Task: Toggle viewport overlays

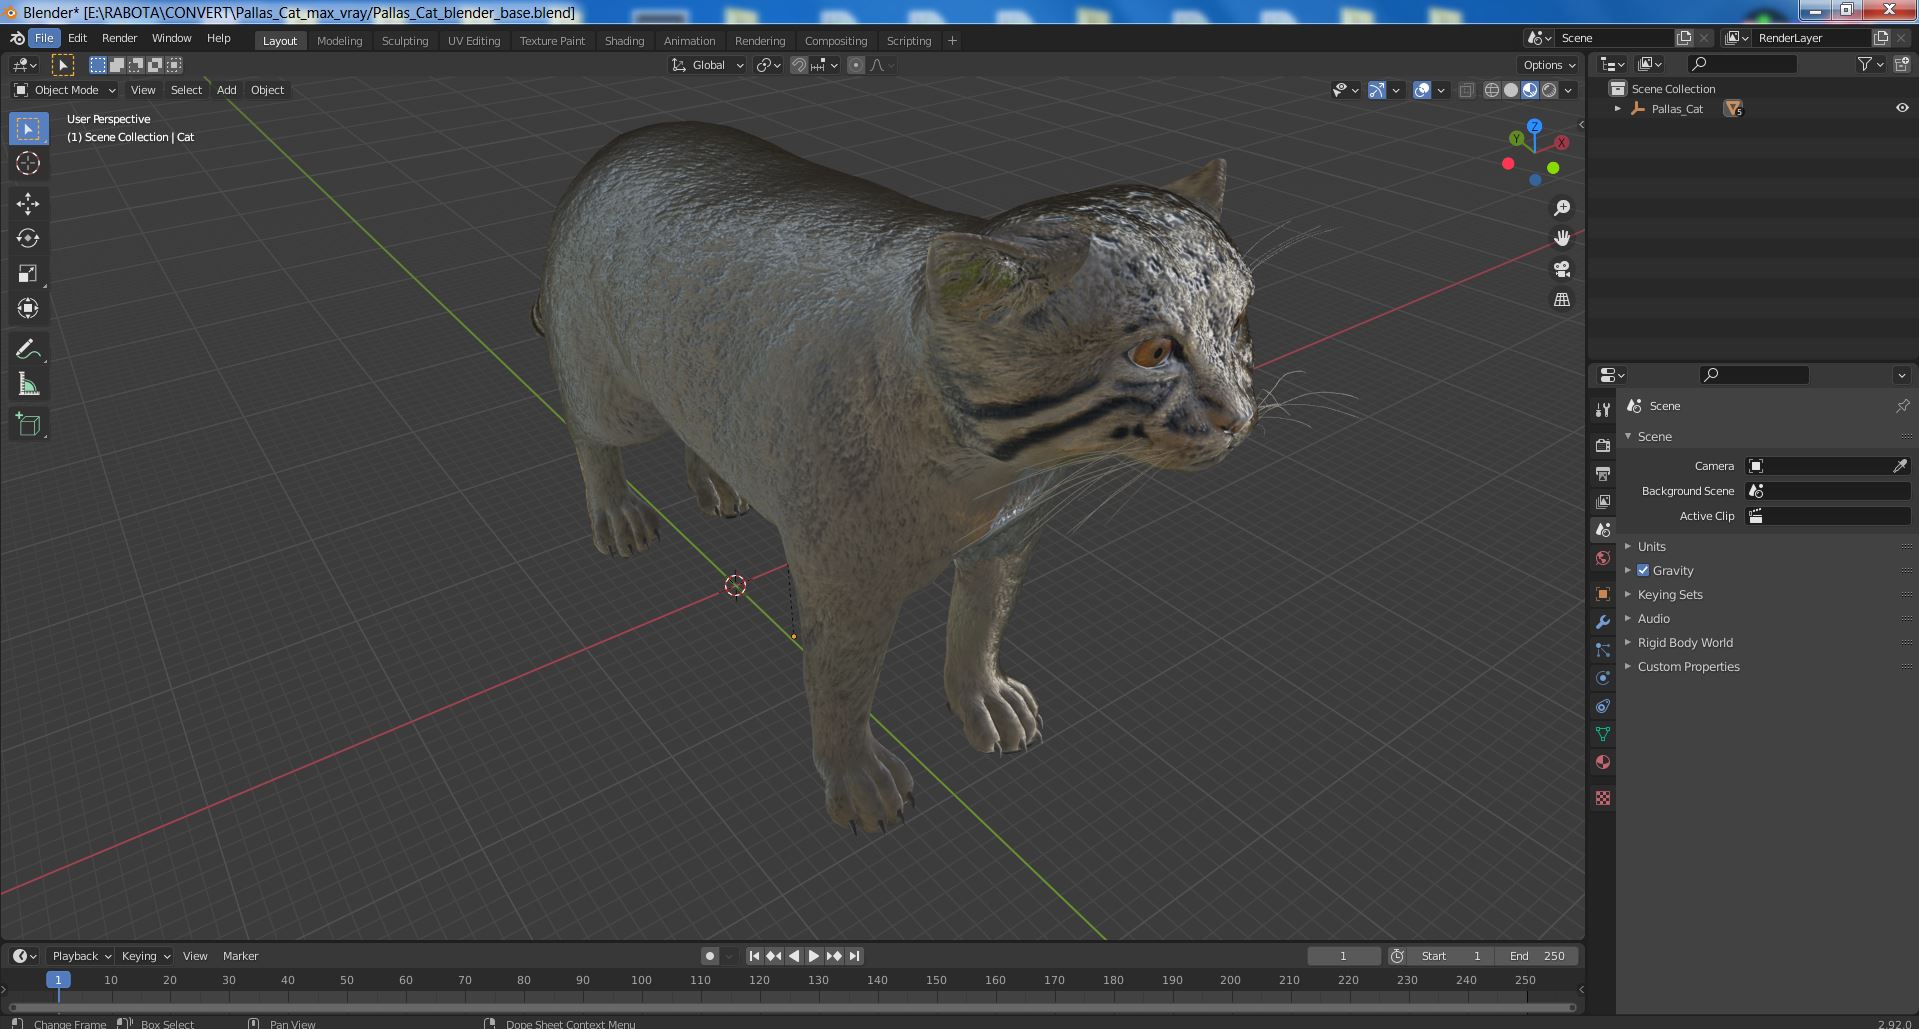Action: click(1422, 90)
